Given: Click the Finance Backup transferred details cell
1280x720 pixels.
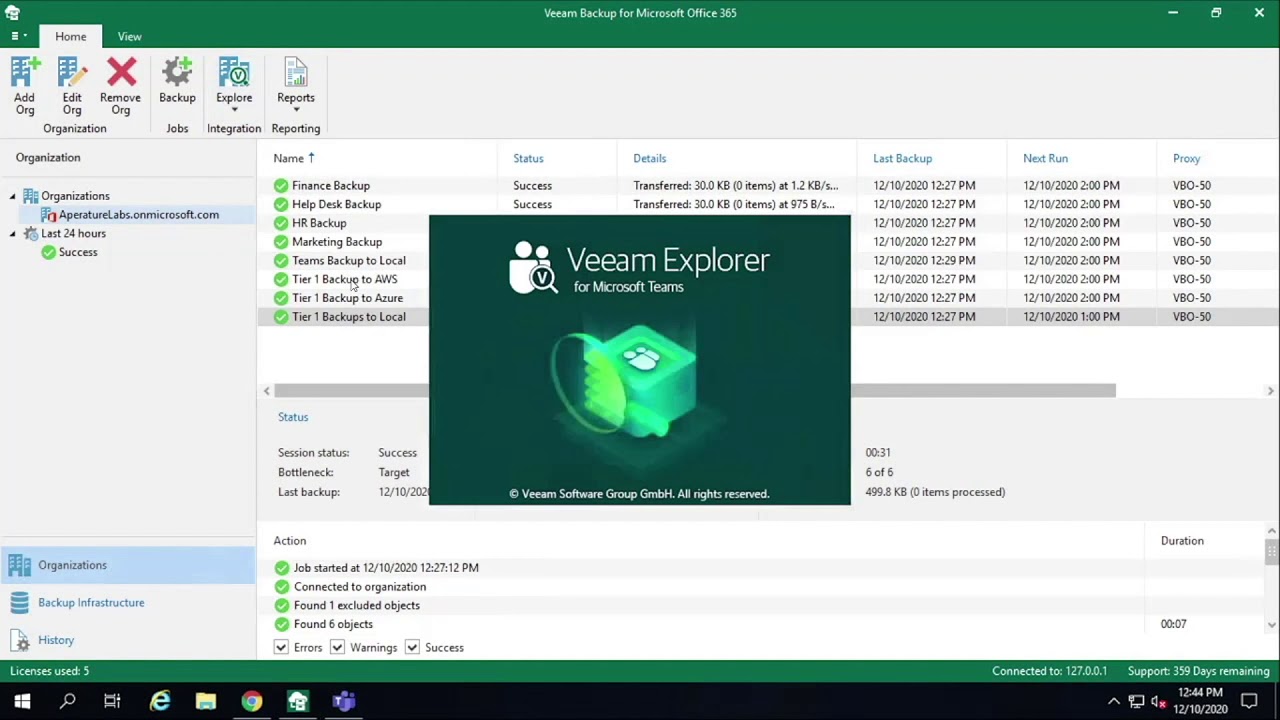Looking at the screenshot, I should click(736, 186).
